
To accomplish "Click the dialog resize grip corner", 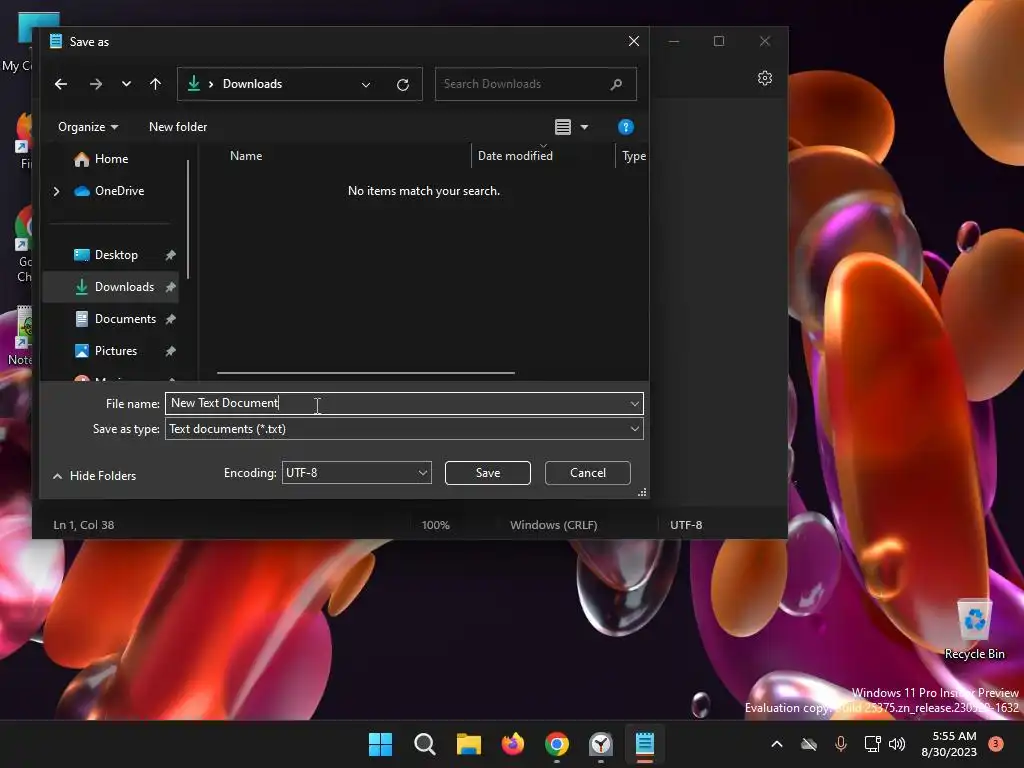I will click(642, 492).
